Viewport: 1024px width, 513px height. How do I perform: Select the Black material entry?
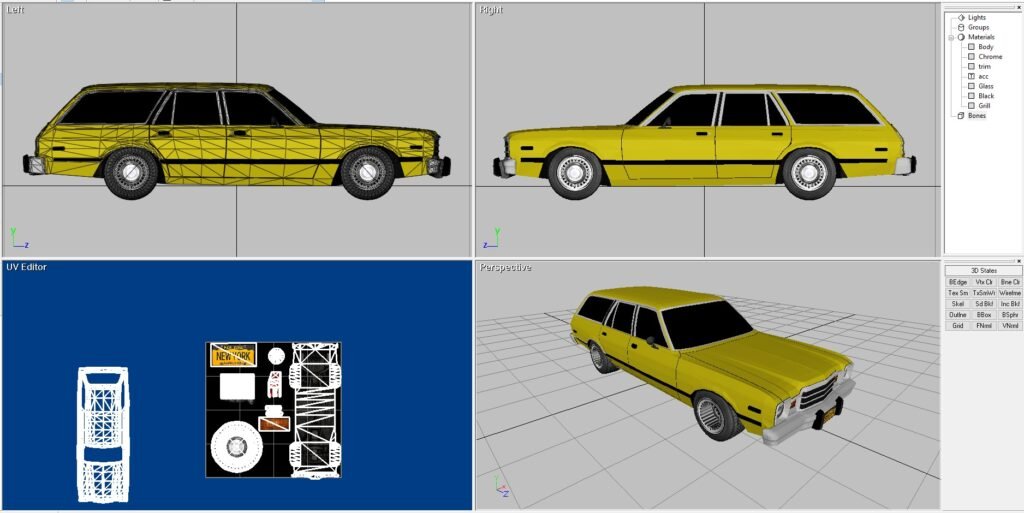(986, 96)
